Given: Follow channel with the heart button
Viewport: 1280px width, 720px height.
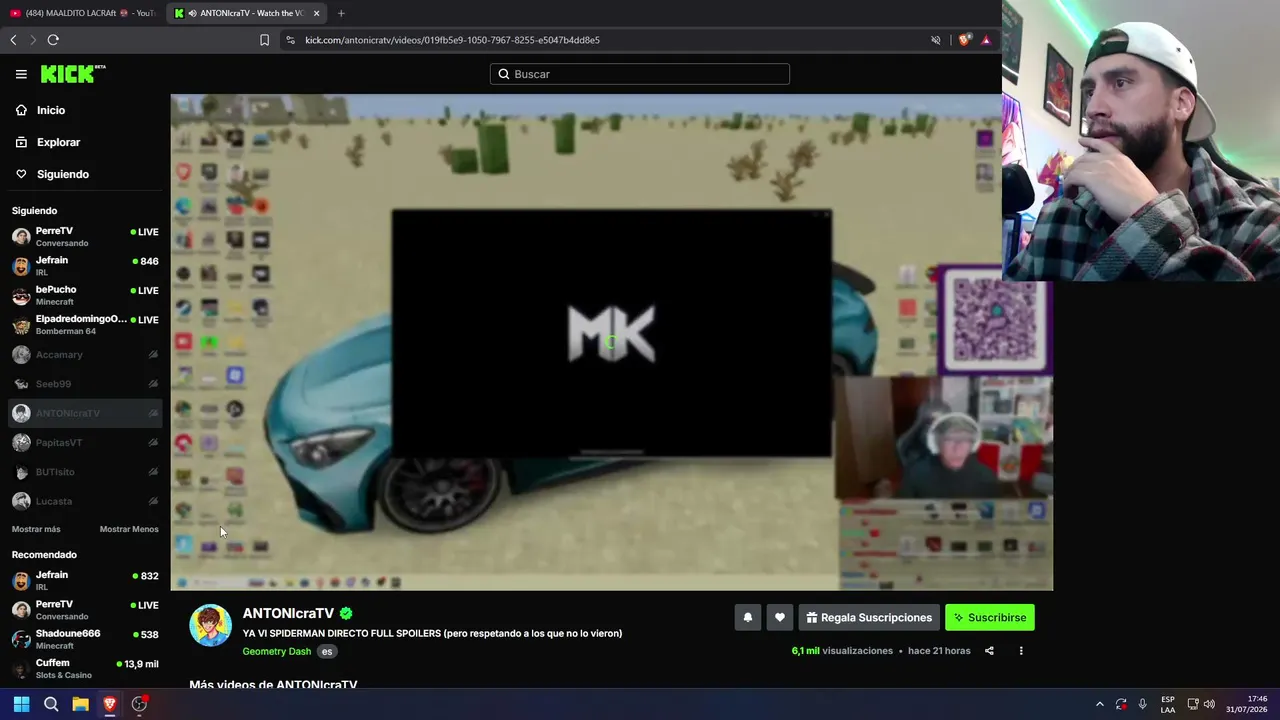Looking at the screenshot, I should point(780,618).
